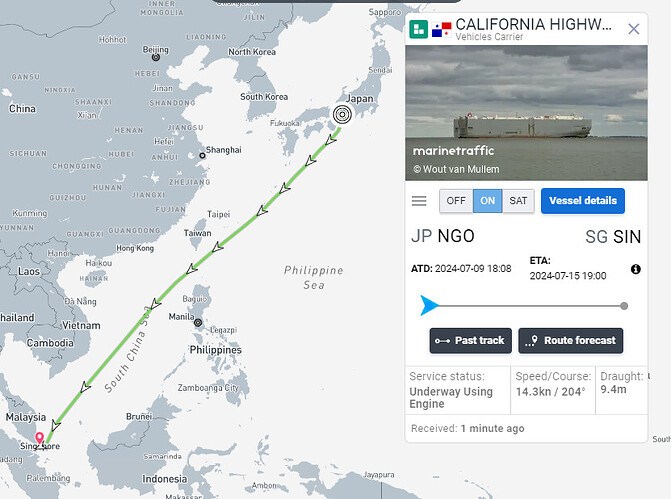The image size is (671, 499).
Task: Open Vessel details page
Action: (583, 201)
